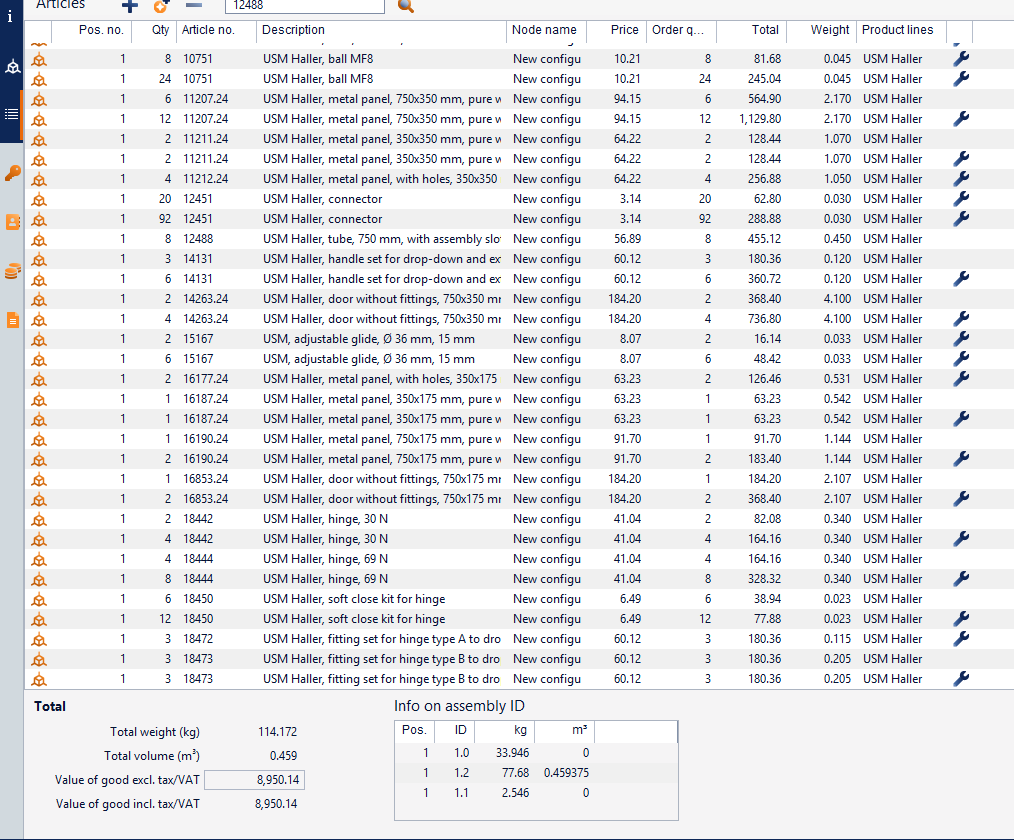Click weight cell '0.115'
This screenshot has width=1014, height=840.
pos(837,639)
